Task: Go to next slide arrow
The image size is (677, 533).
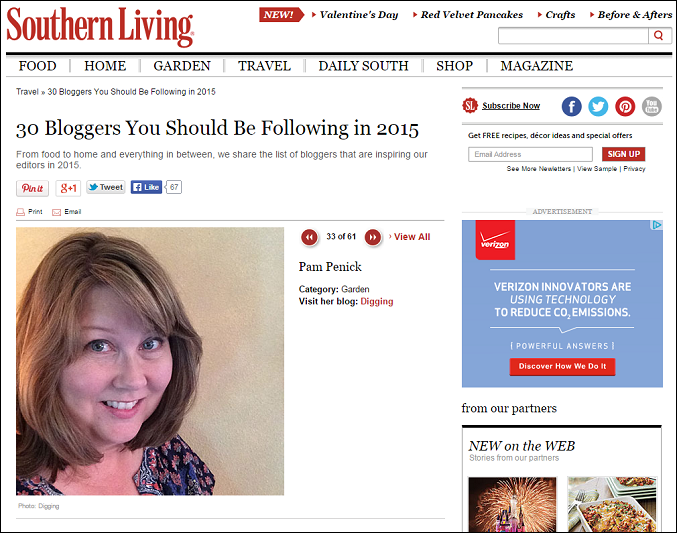Action: pyautogui.click(x=373, y=237)
